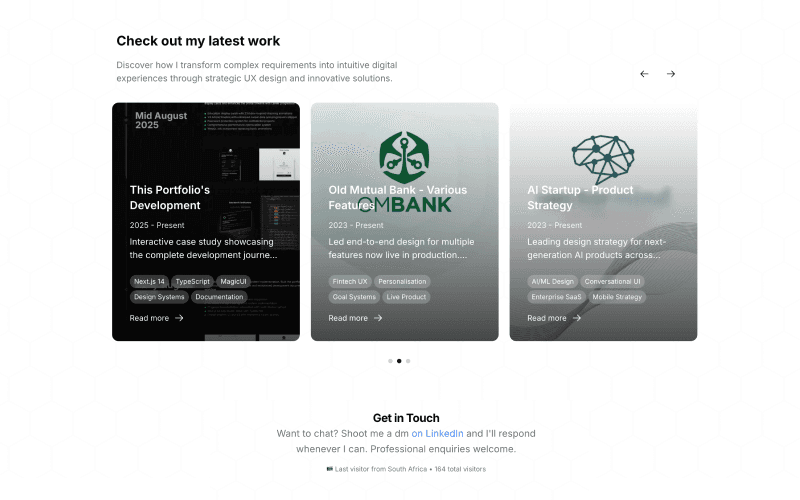Click the AI brain network logo
800x500 pixels.
[x=603, y=159]
